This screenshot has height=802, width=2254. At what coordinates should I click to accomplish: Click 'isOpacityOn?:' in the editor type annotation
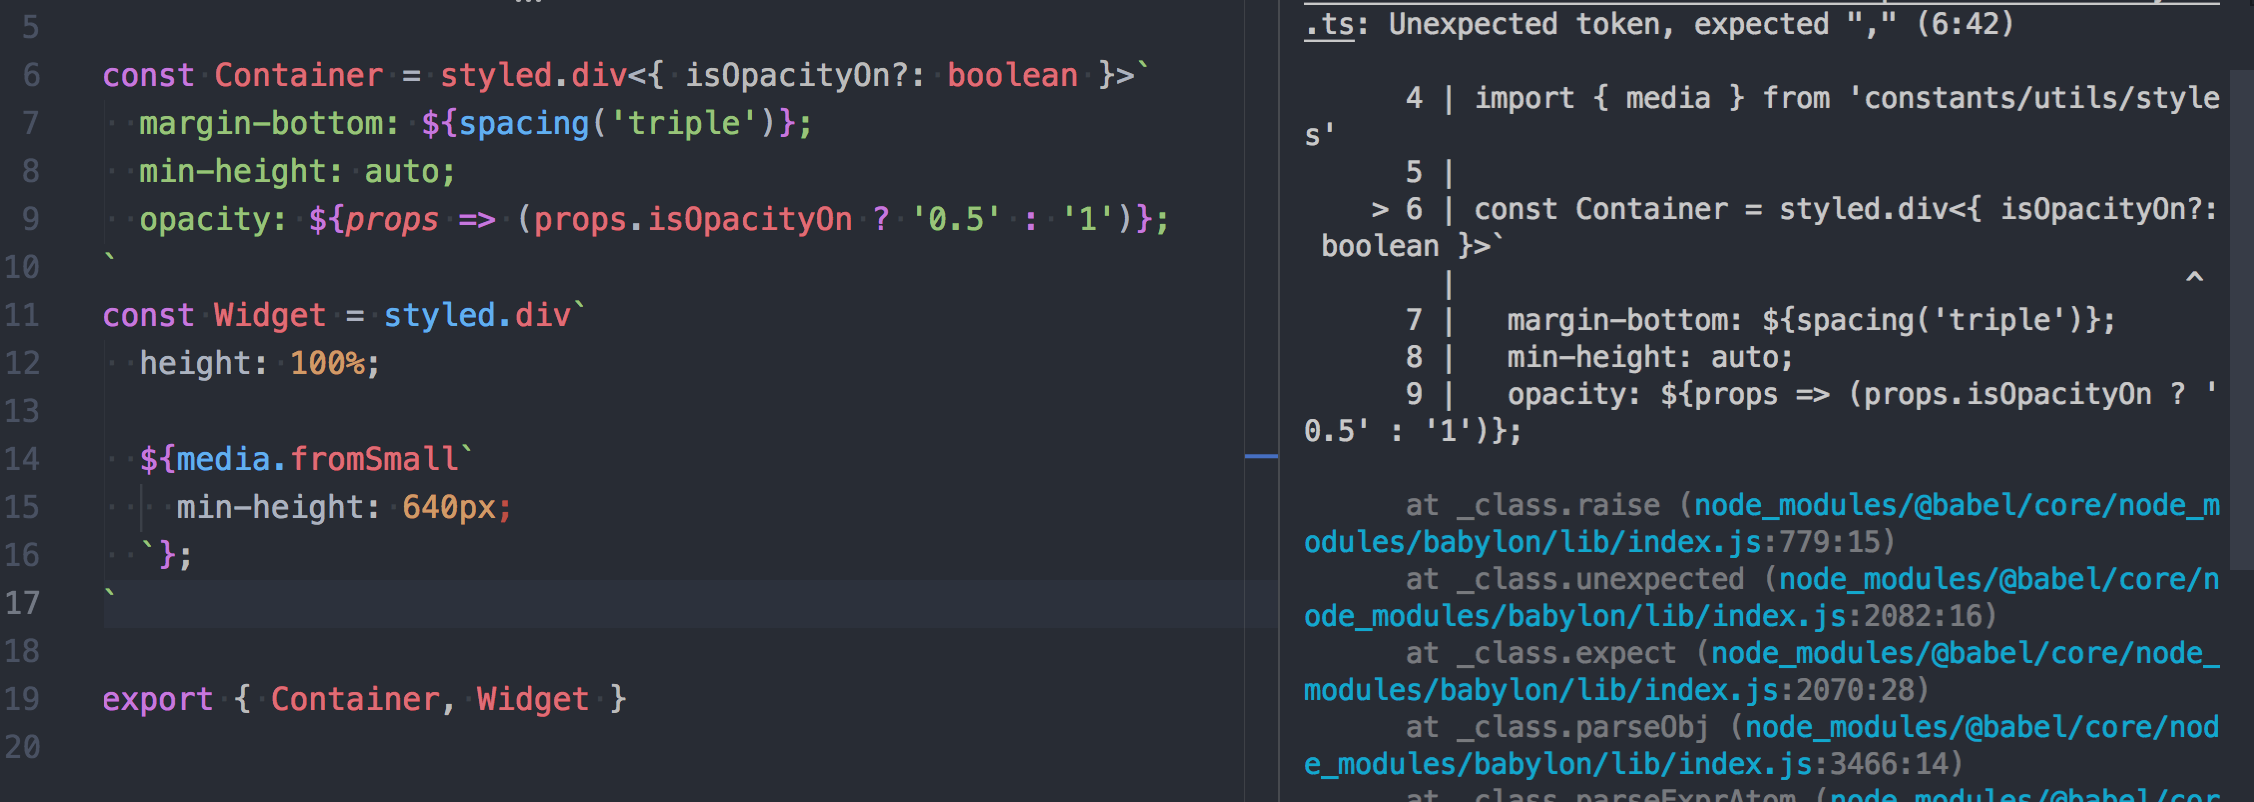804,75
